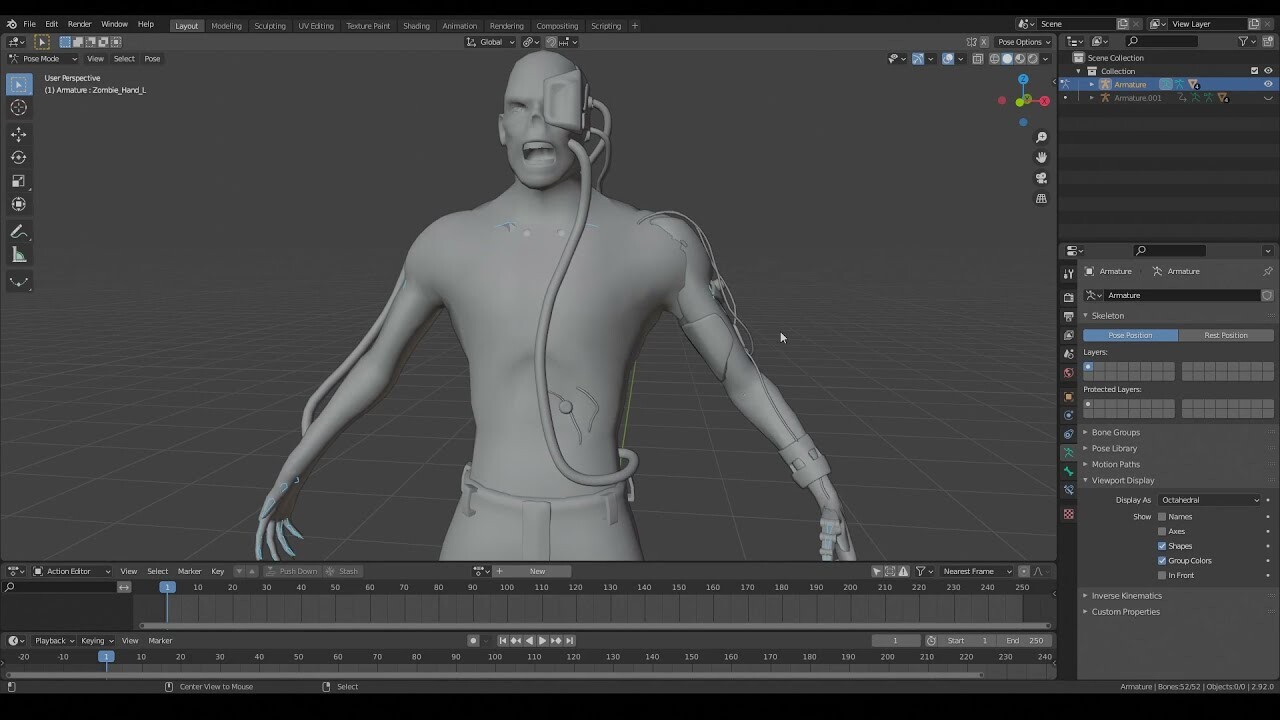Click the outliner filter funnel icon
This screenshot has width=1280, height=720.
(1243, 41)
